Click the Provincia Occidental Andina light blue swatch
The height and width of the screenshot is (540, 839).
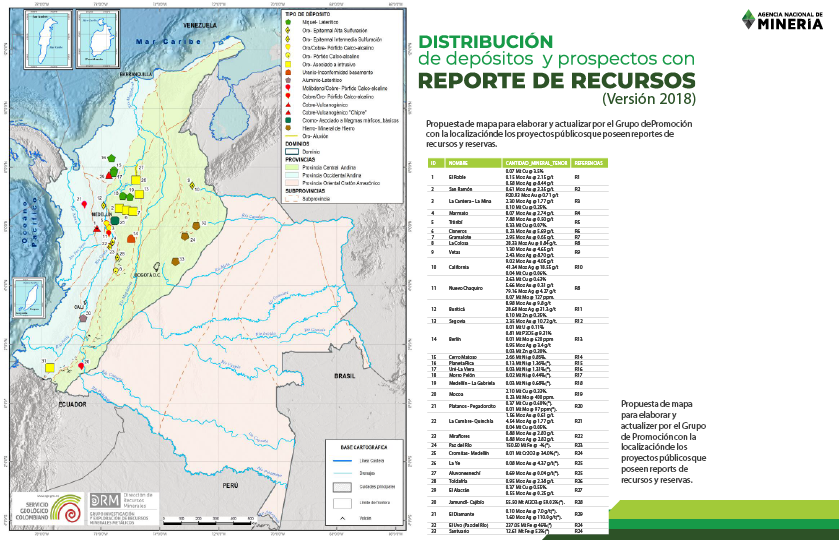[x=291, y=175]
